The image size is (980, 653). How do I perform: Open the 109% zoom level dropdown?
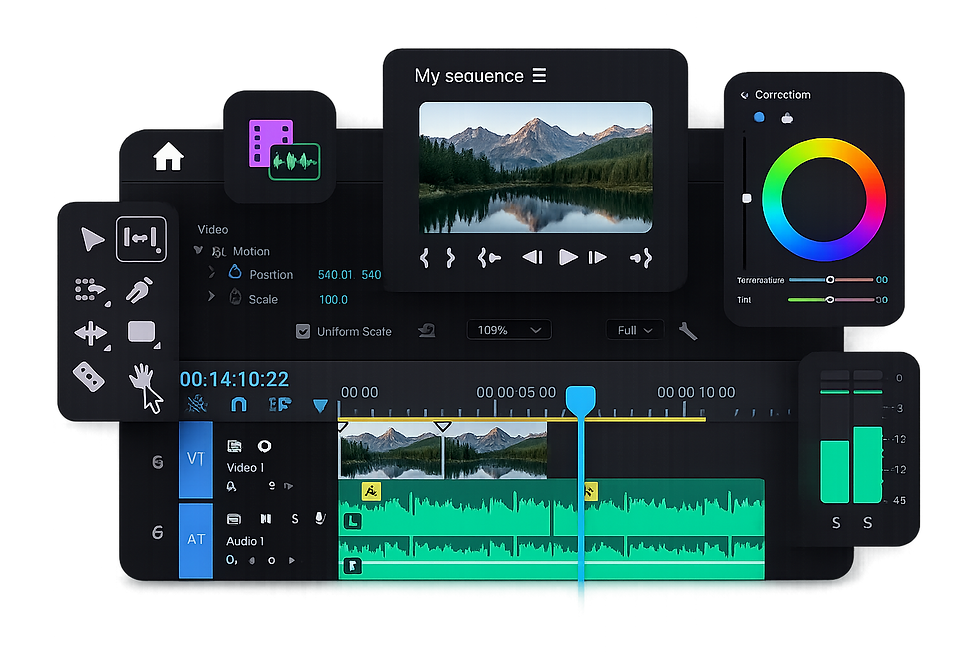click(509, 330)
